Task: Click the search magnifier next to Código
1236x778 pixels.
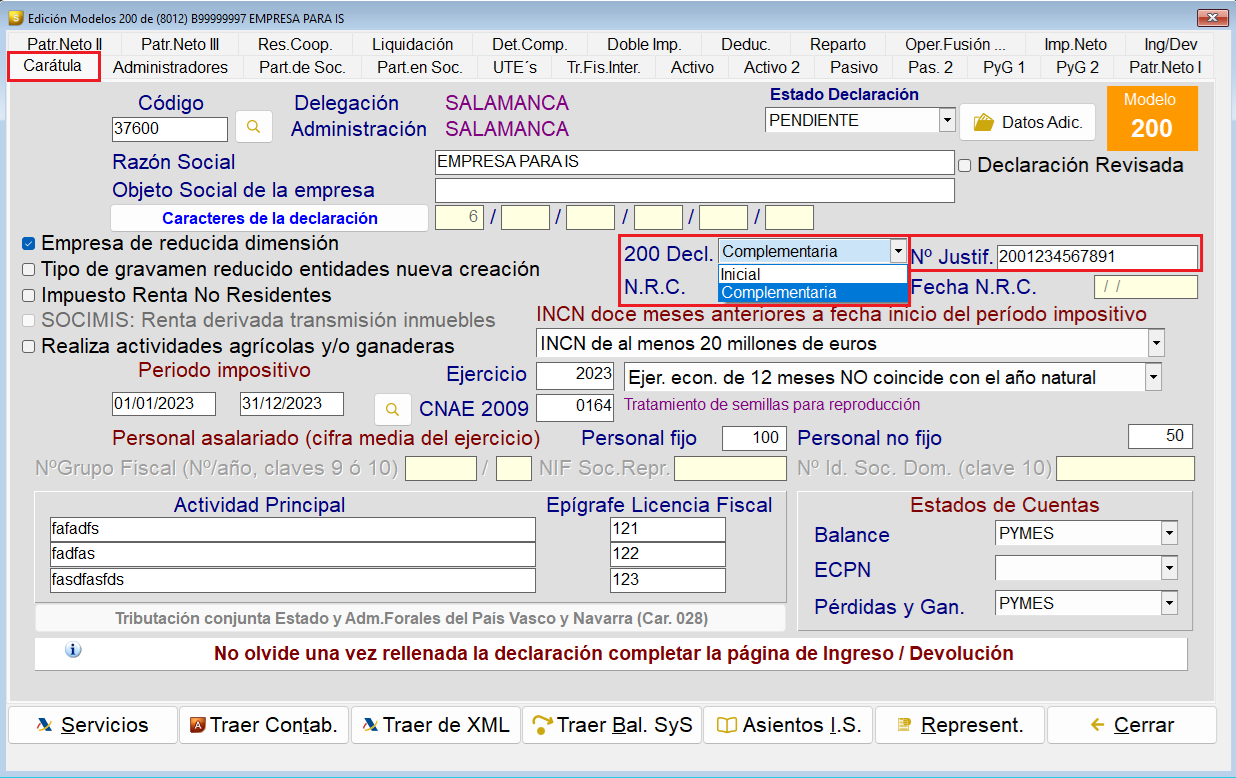Action: 253,126
